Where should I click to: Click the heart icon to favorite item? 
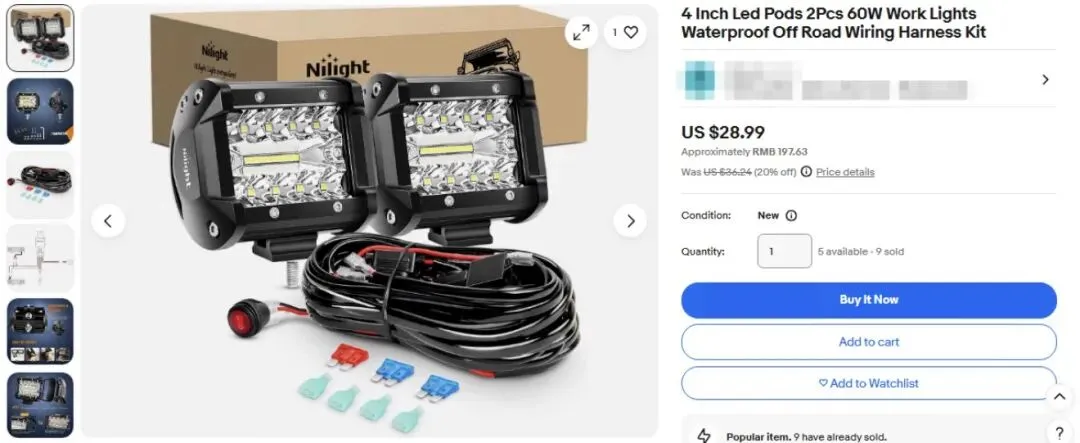point(631,32)
